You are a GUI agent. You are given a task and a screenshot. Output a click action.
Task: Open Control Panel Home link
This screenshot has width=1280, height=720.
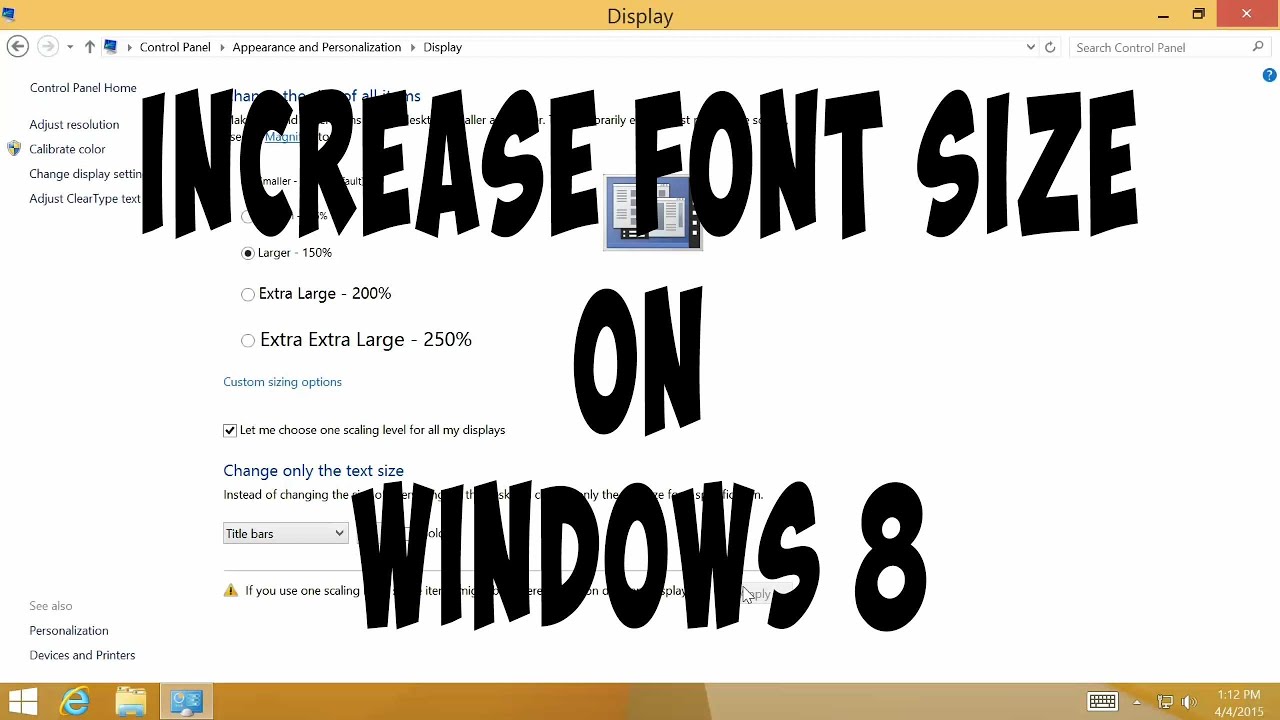83,88
